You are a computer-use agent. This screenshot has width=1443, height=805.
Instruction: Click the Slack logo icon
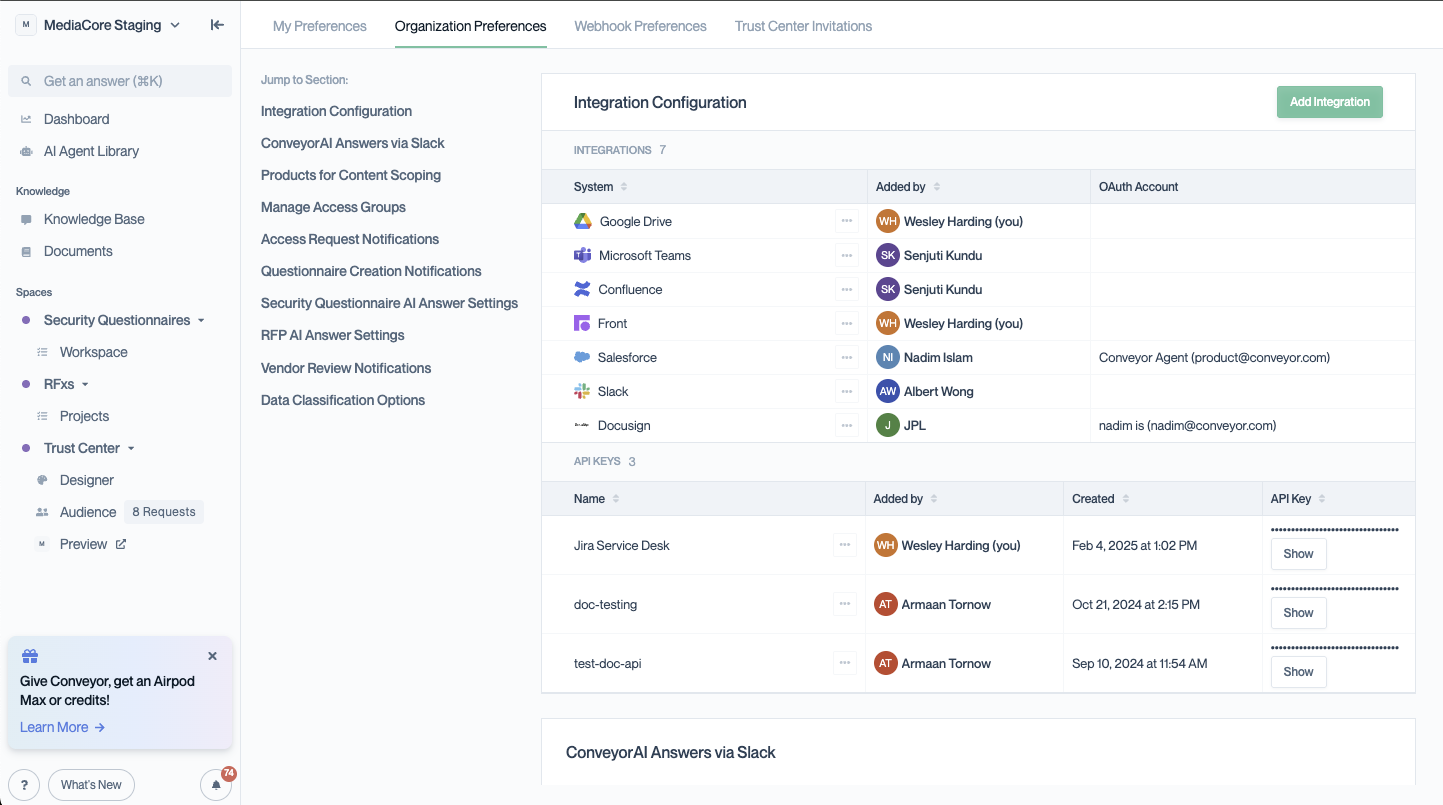582,391
